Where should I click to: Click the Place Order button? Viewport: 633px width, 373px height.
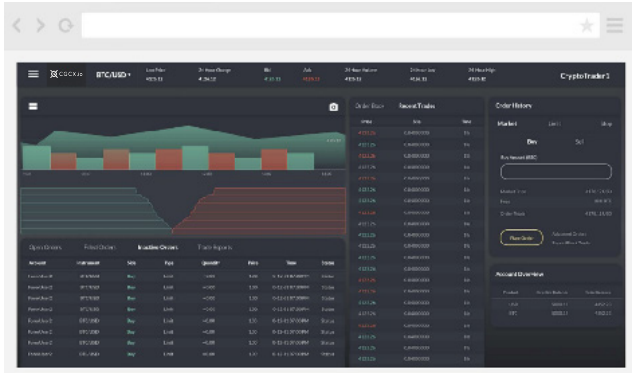point(522,238)
